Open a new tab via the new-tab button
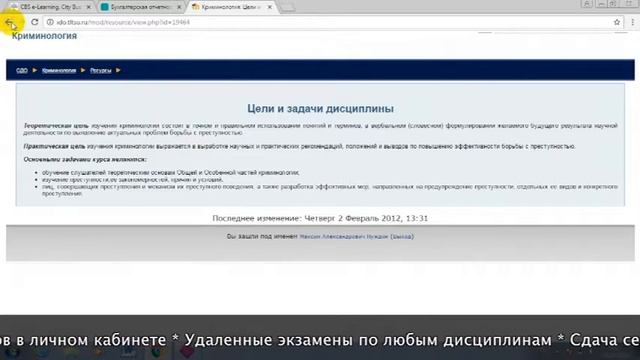The image size is (640, 360). tap(288, 7)
